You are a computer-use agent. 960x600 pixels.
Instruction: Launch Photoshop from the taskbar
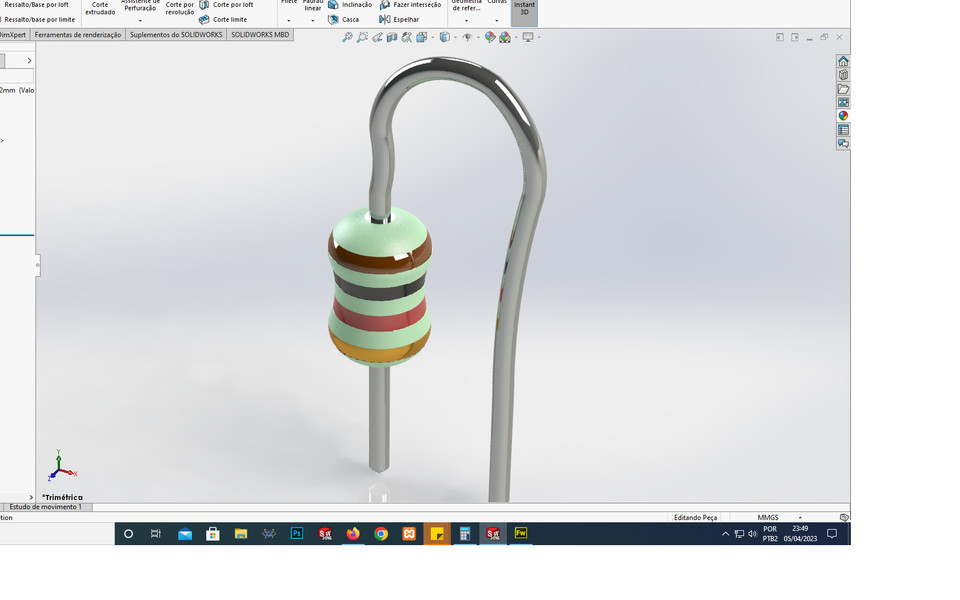(x=297, y=533)
